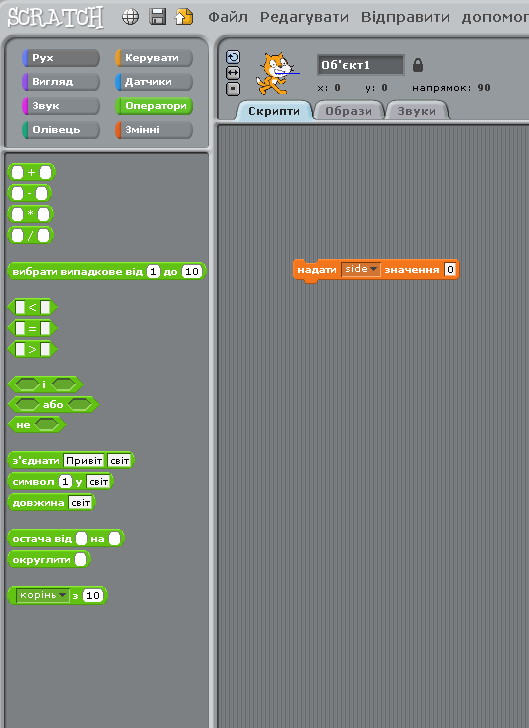Select the 'don't rotate' rotation style button
The width and height of the screenshot is (529, 728).
233,89
